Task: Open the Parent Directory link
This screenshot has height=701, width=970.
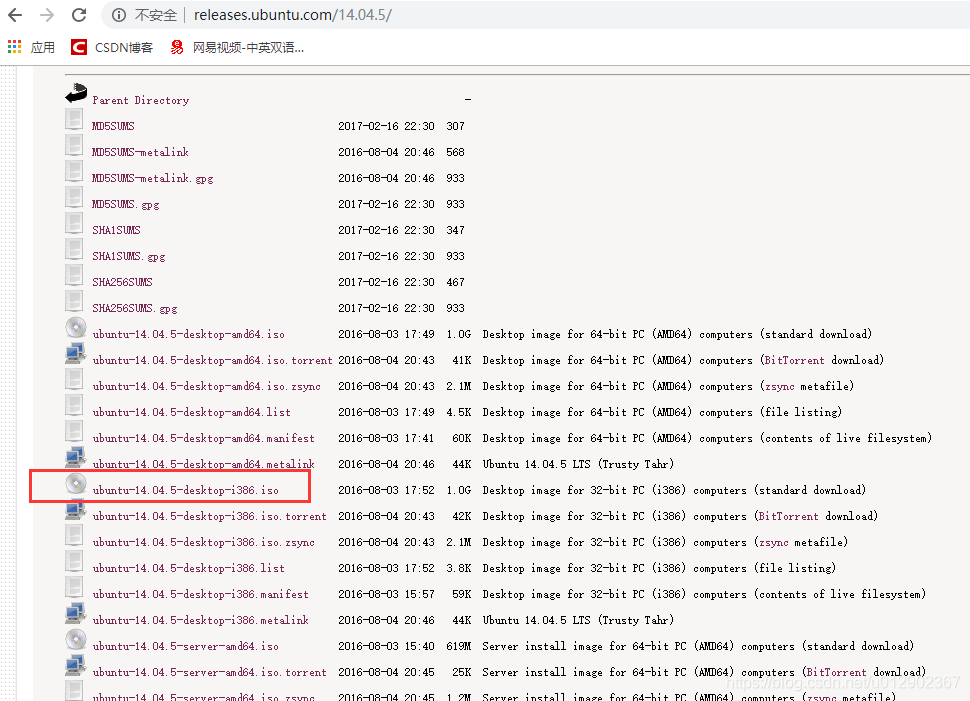Action: click(x=140, y=100)
